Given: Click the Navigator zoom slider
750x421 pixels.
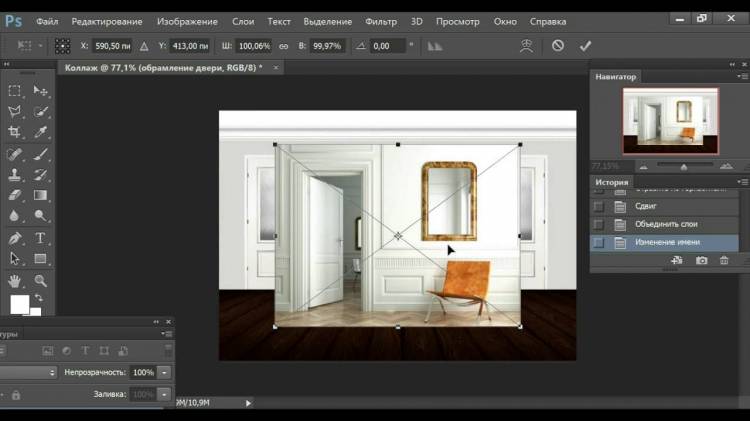Looking at the screenshot, I should [x=684, y=166].
